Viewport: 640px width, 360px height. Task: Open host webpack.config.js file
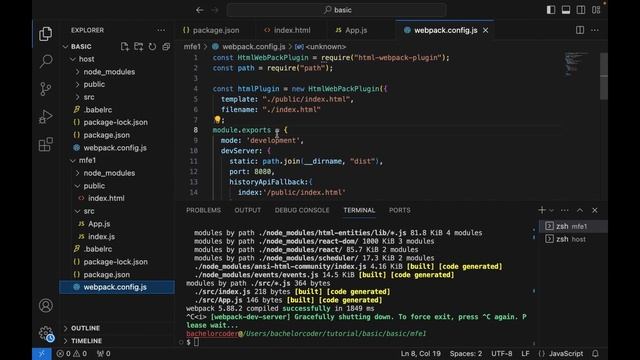tap(115, 148)
